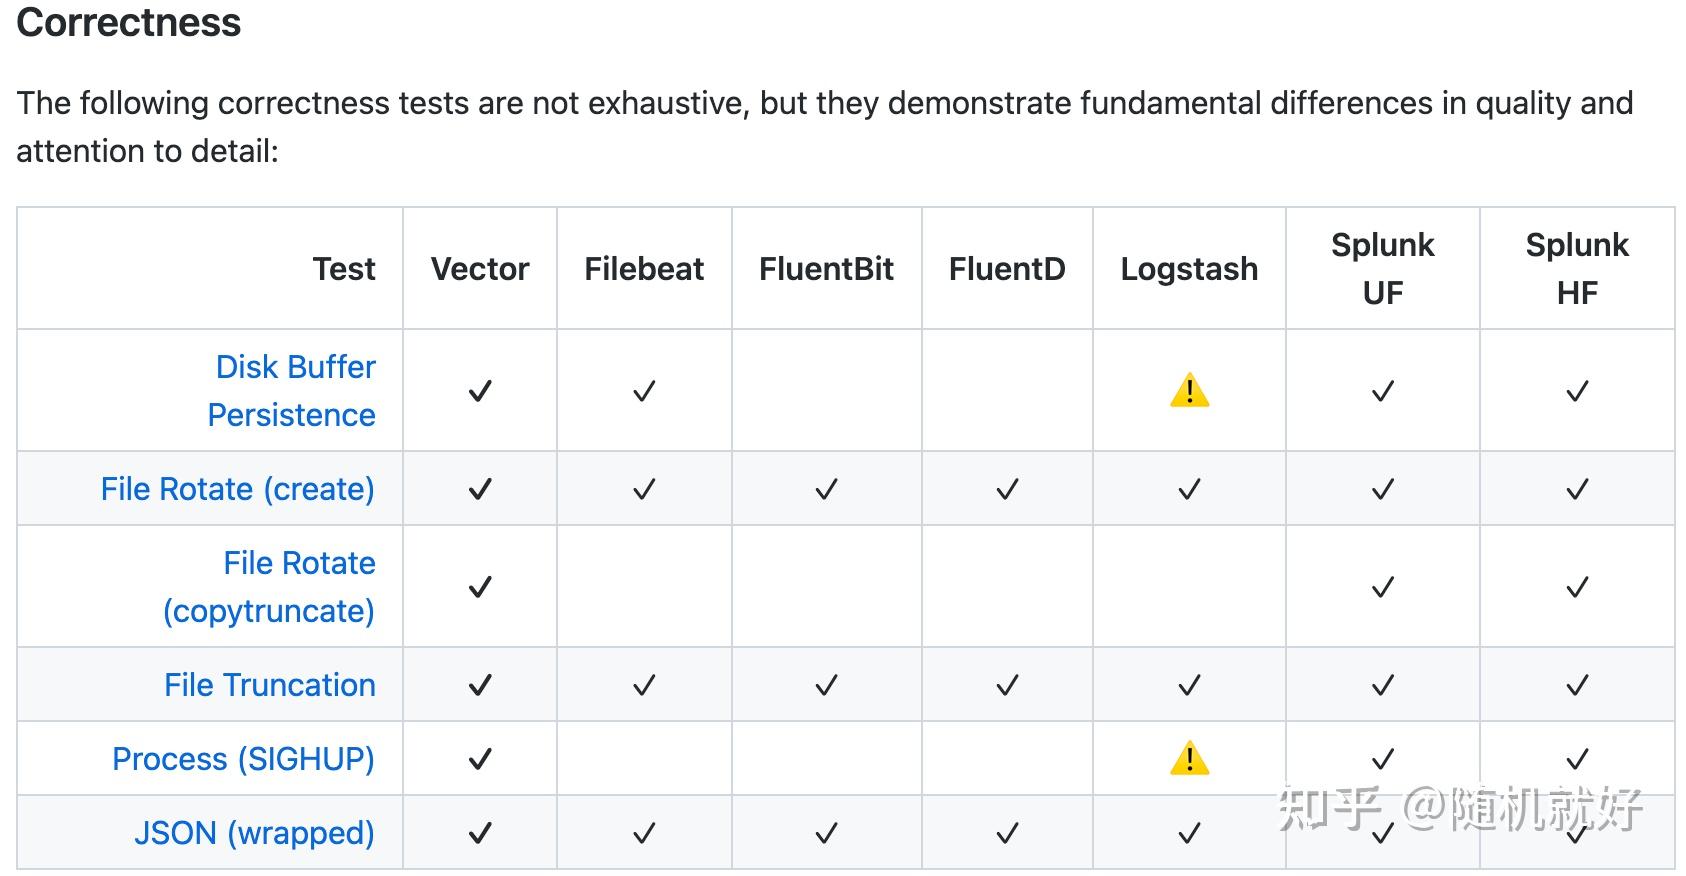Click Splunk UF's File Rotate (copytruncate) checkmark
This screenshot has height=876, width=1686.
pyautogui.click(x=1382, y=587)
